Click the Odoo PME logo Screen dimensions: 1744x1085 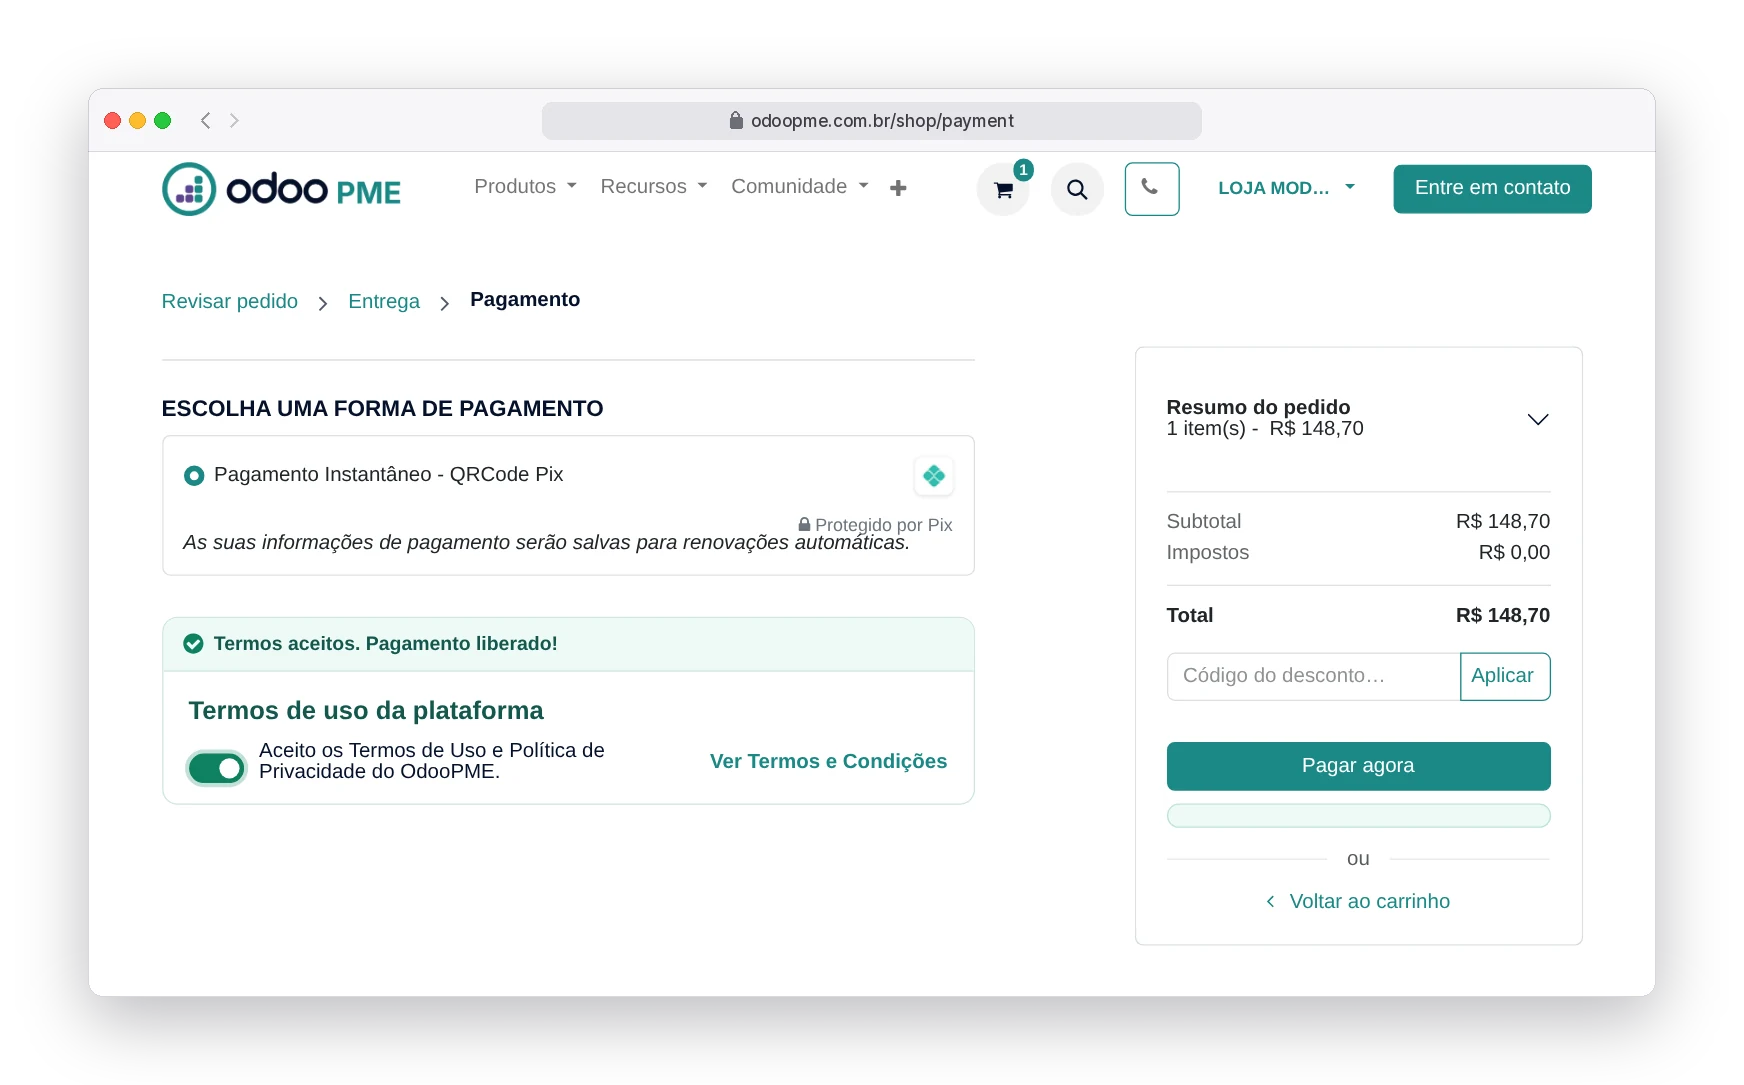pyautogui.click(x=281, y=189)
